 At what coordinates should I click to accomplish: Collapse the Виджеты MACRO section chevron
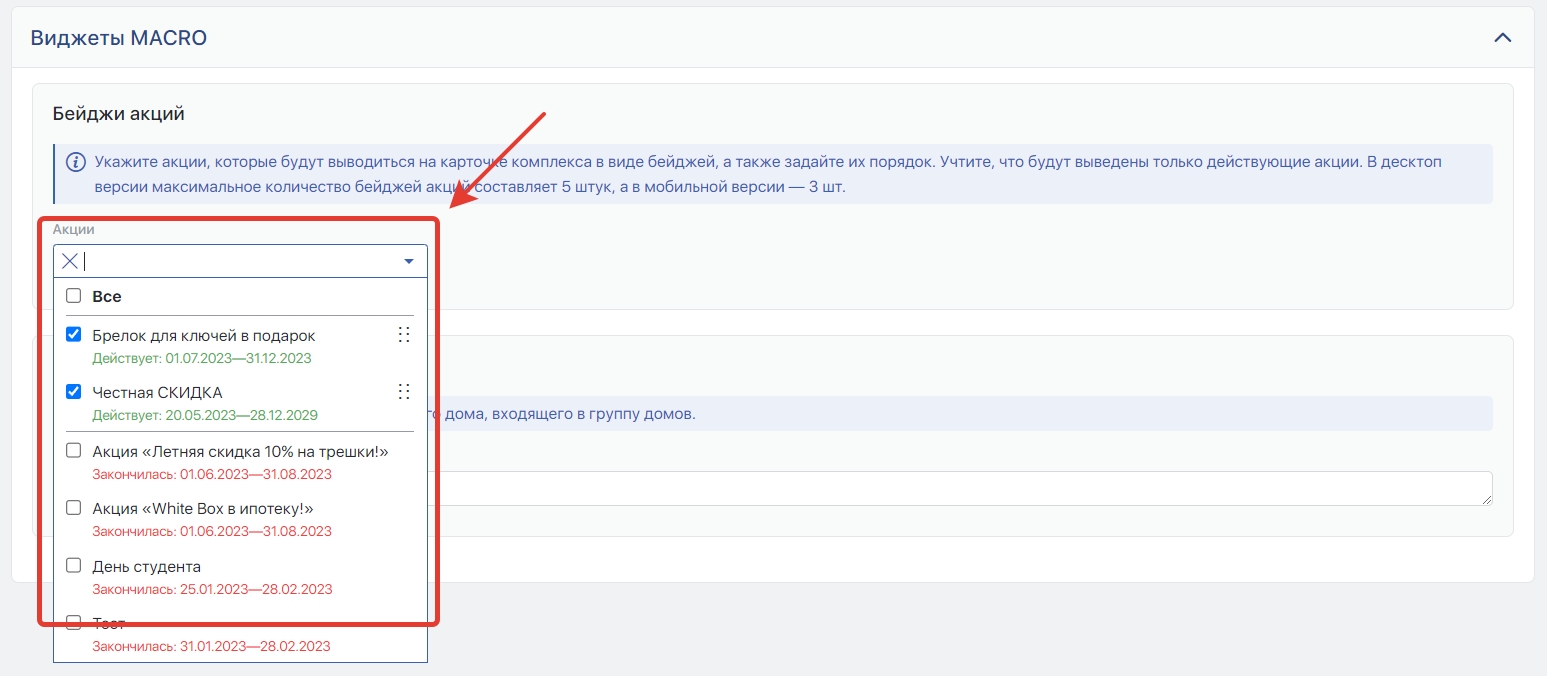point(1501,38)
